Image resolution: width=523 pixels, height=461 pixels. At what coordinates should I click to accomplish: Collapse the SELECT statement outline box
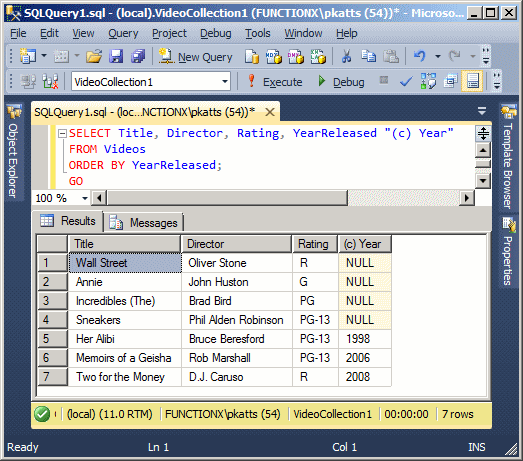[x=62, y=133]
